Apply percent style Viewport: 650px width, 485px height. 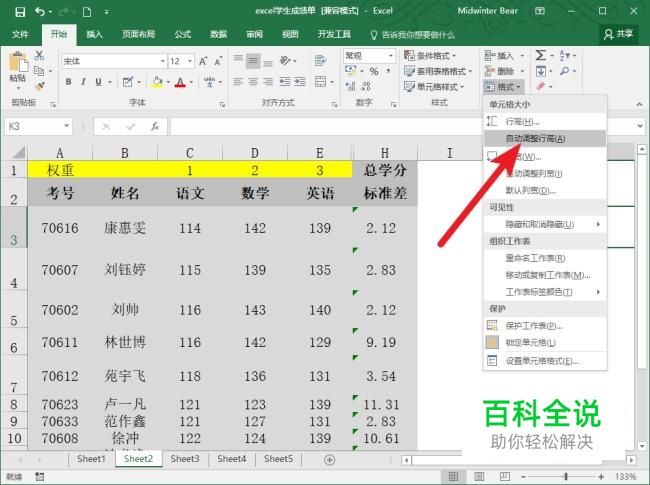374,71
